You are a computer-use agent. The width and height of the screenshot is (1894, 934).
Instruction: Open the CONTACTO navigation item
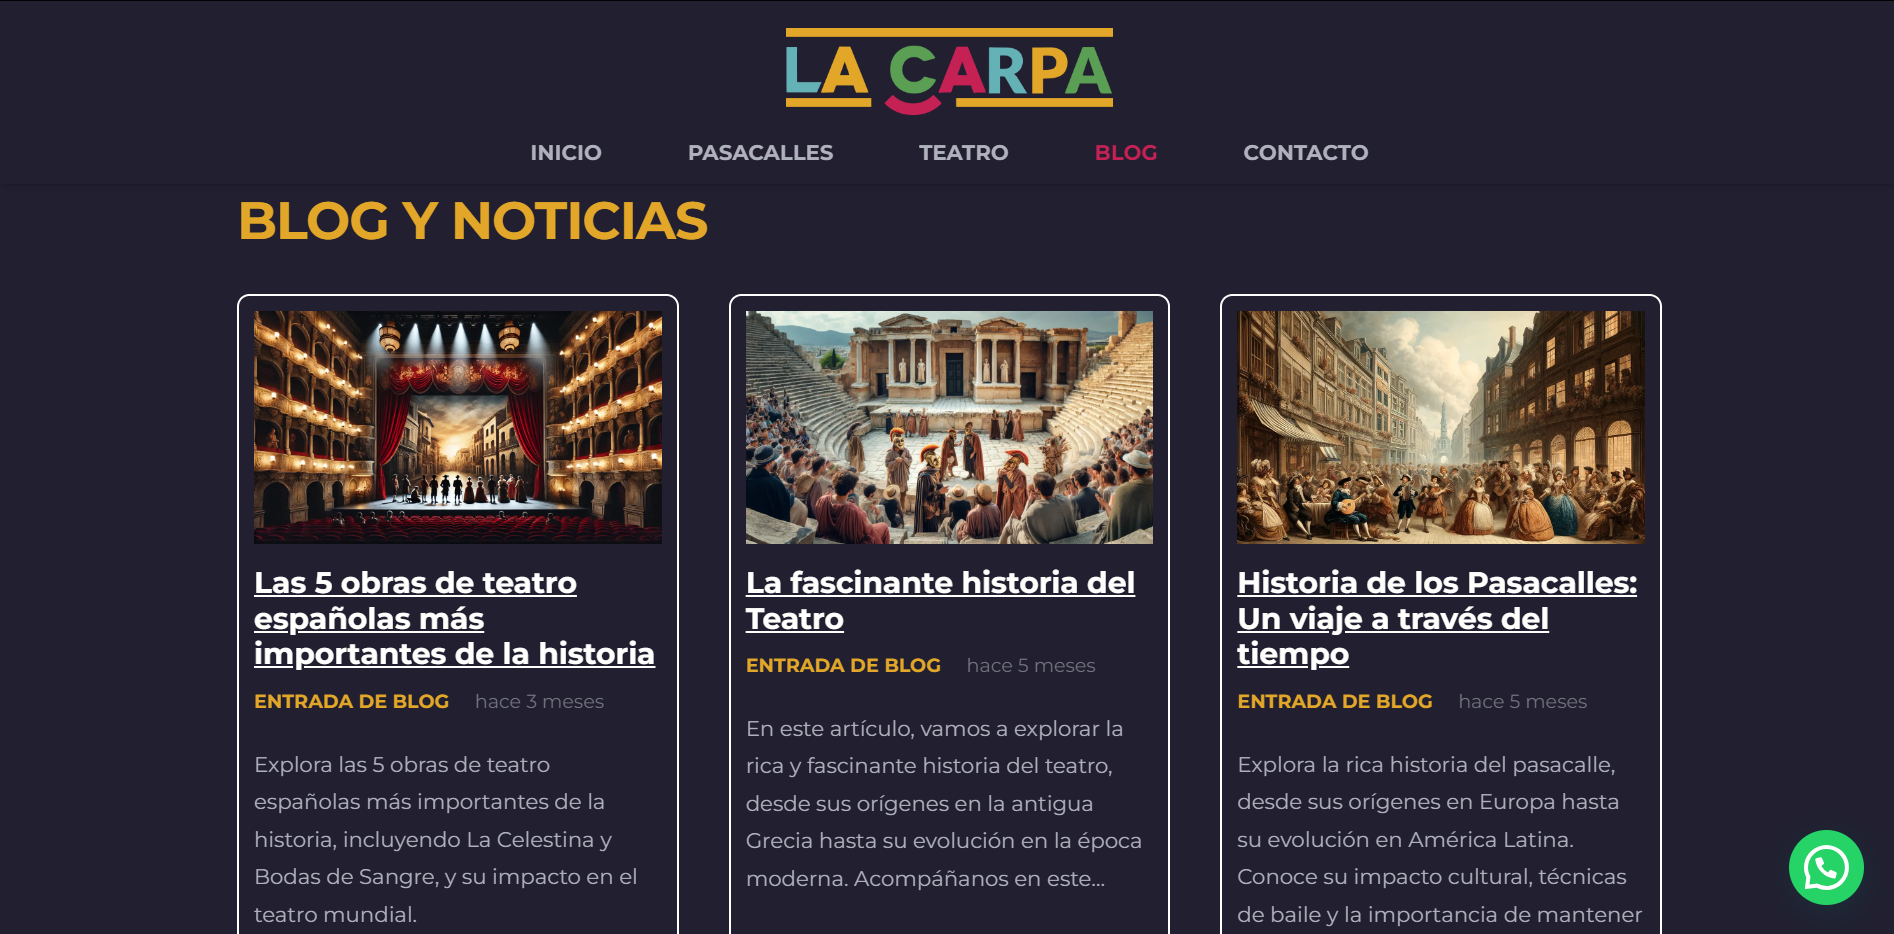click(1306, 153)
